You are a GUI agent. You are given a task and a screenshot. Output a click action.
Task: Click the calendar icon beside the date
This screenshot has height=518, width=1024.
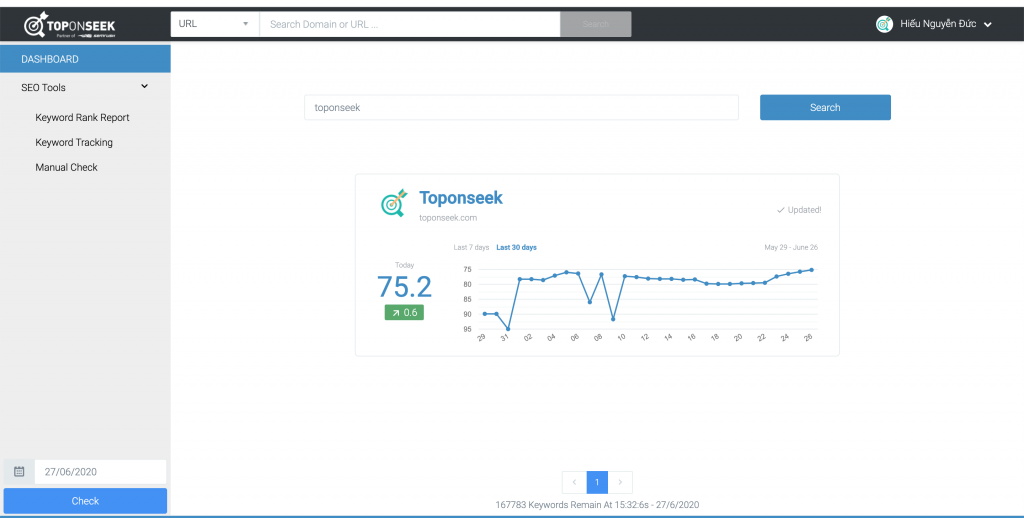tap(19, 472)
